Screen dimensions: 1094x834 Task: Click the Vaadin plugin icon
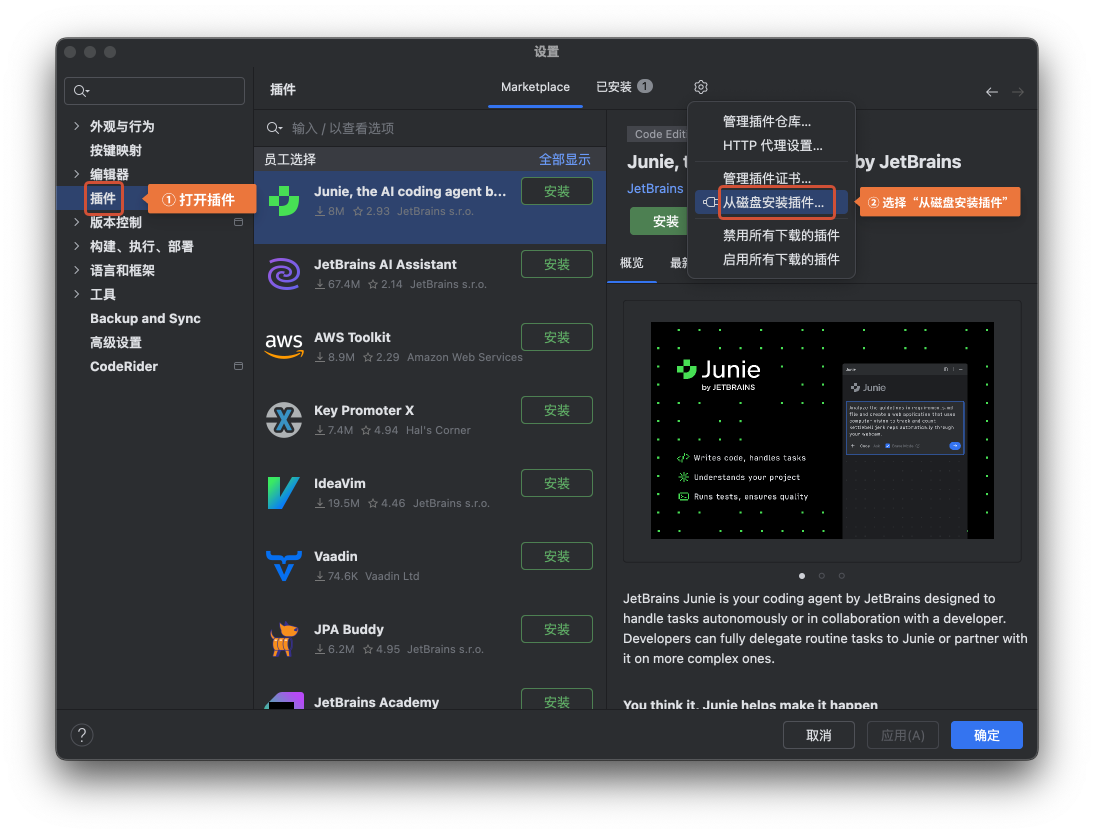tap(284, 566)
